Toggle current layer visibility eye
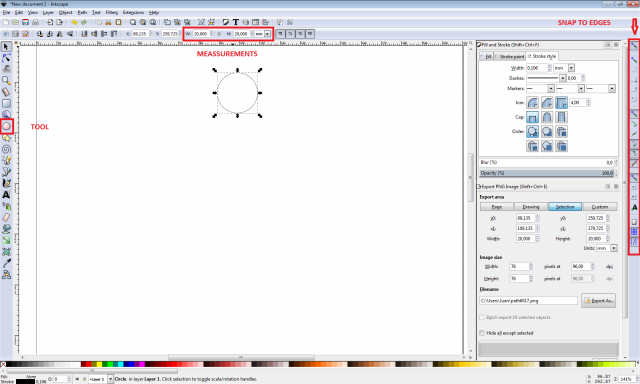The image size is (640, 384). [x=77, y=379]
